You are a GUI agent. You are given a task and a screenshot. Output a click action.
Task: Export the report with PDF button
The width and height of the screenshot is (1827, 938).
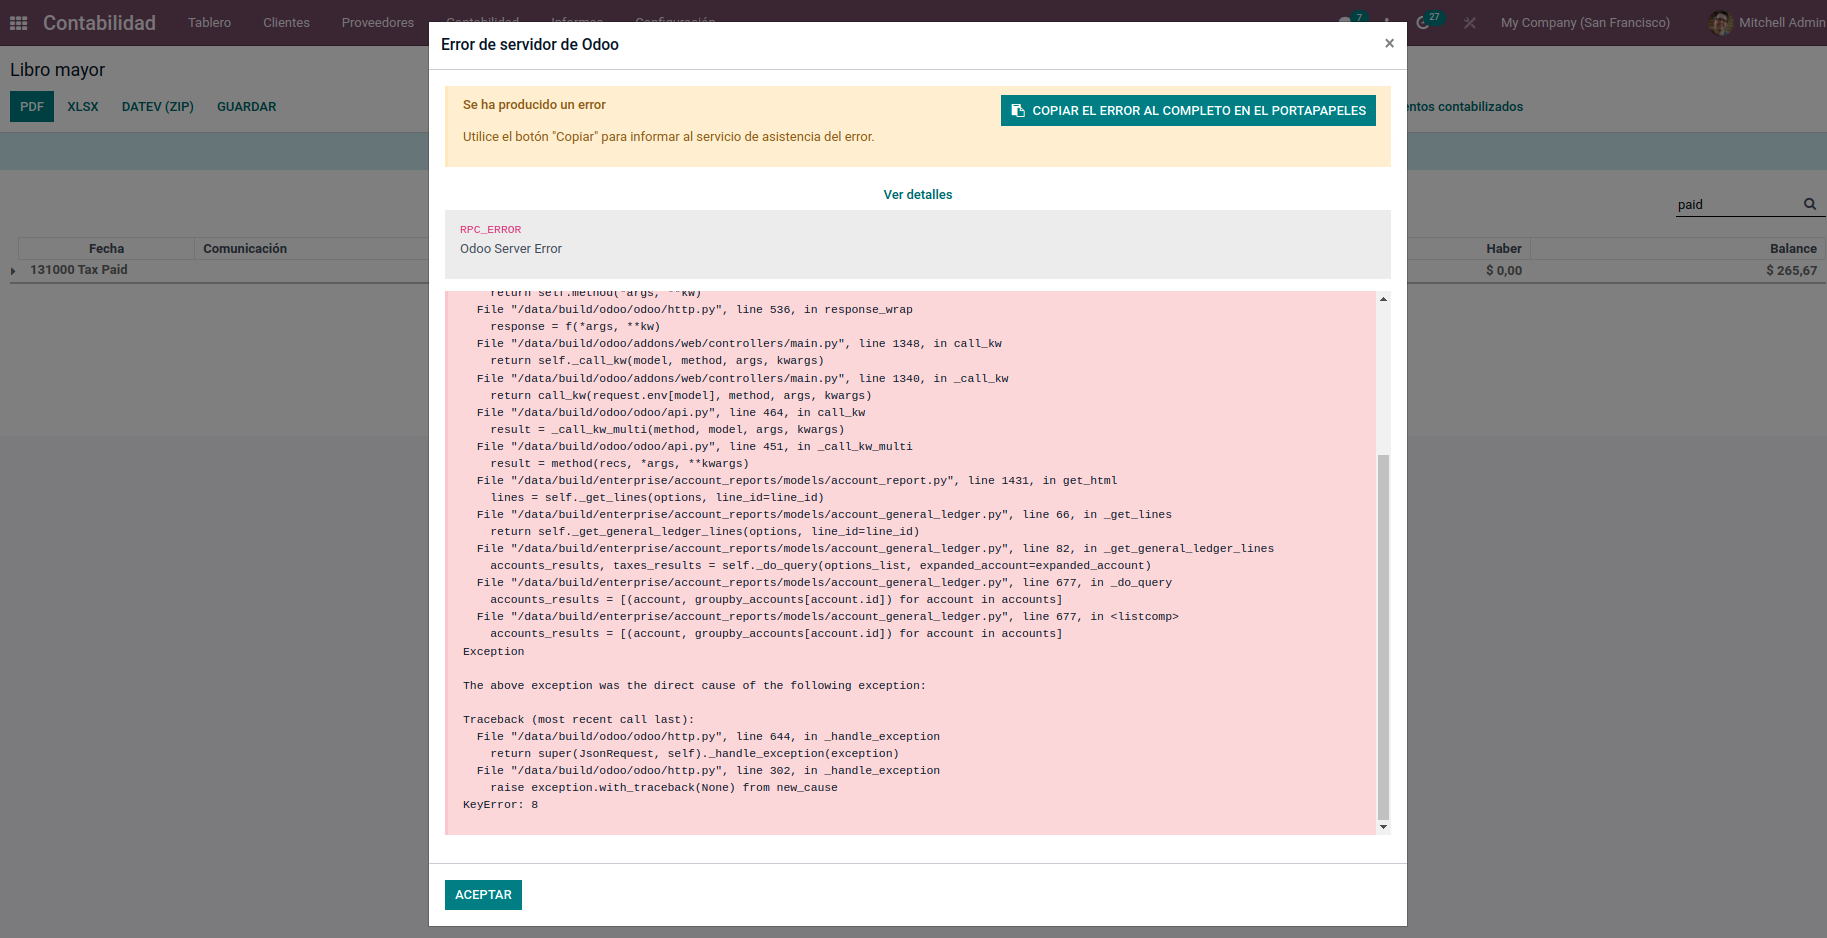(32, 107)
